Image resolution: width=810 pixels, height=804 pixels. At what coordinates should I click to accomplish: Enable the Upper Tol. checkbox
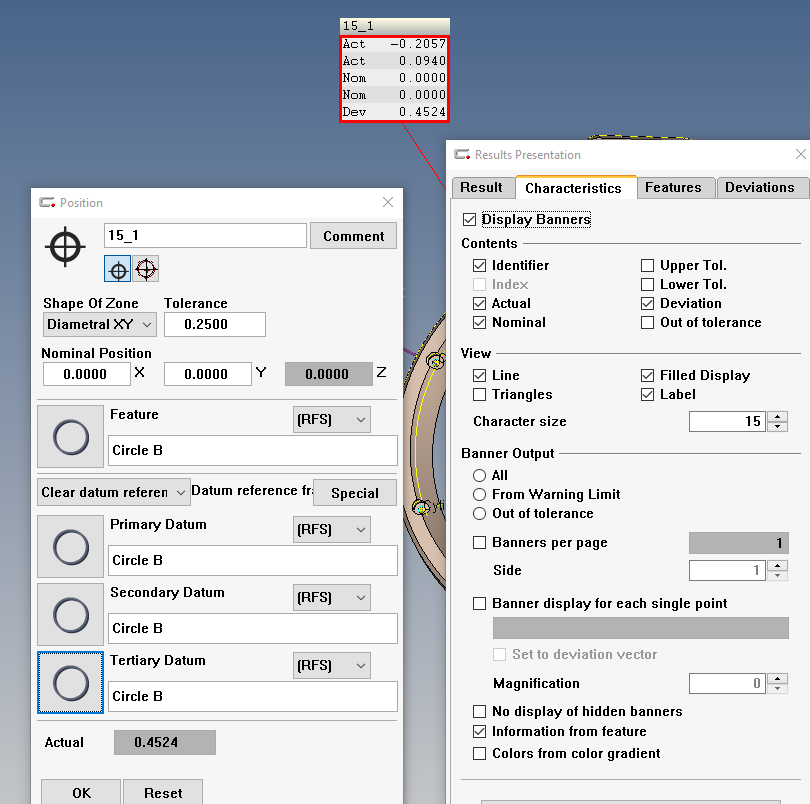pos(648,265)
